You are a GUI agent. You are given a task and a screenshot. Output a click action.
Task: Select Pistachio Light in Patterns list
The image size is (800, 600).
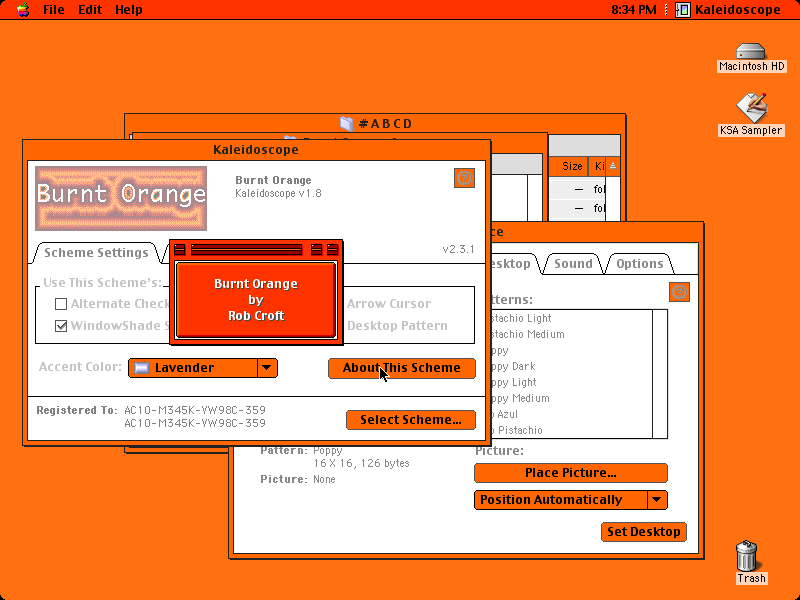tap(568, 318)
